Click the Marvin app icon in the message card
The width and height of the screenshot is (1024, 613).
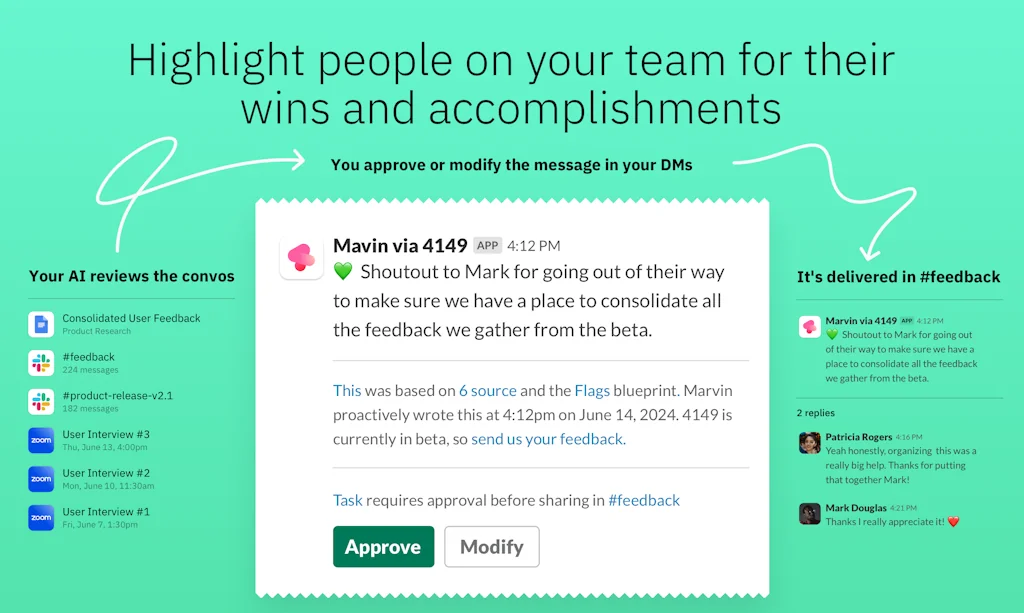click(301, 256)
